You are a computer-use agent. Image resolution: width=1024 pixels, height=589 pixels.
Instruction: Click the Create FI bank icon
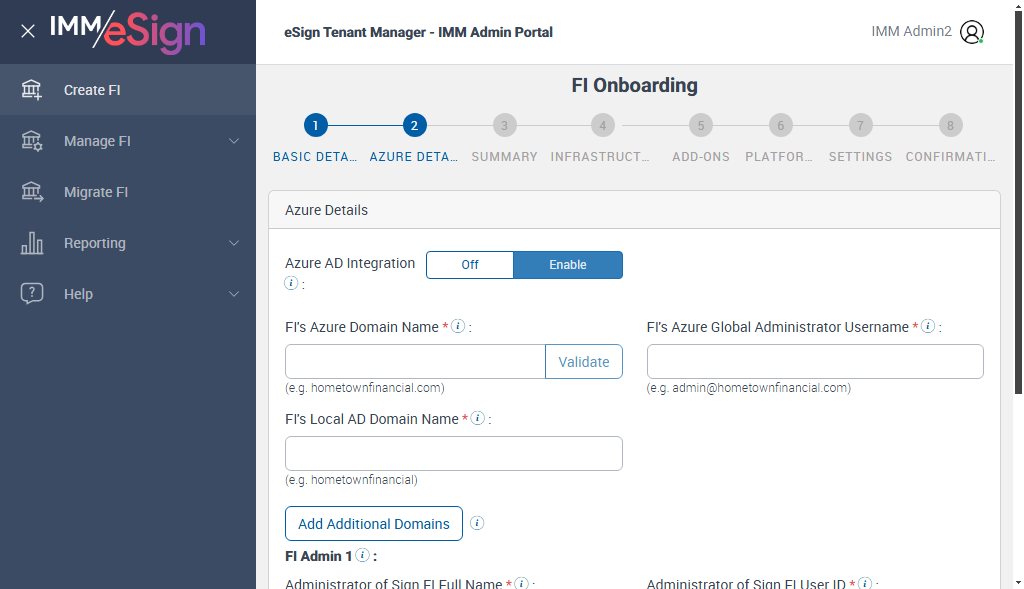coord(31,89)
